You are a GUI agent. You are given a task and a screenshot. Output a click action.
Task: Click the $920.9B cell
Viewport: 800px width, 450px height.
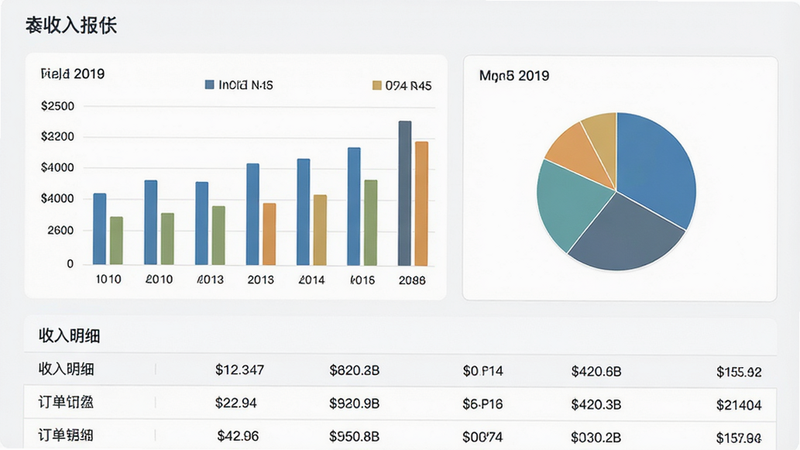354,404
